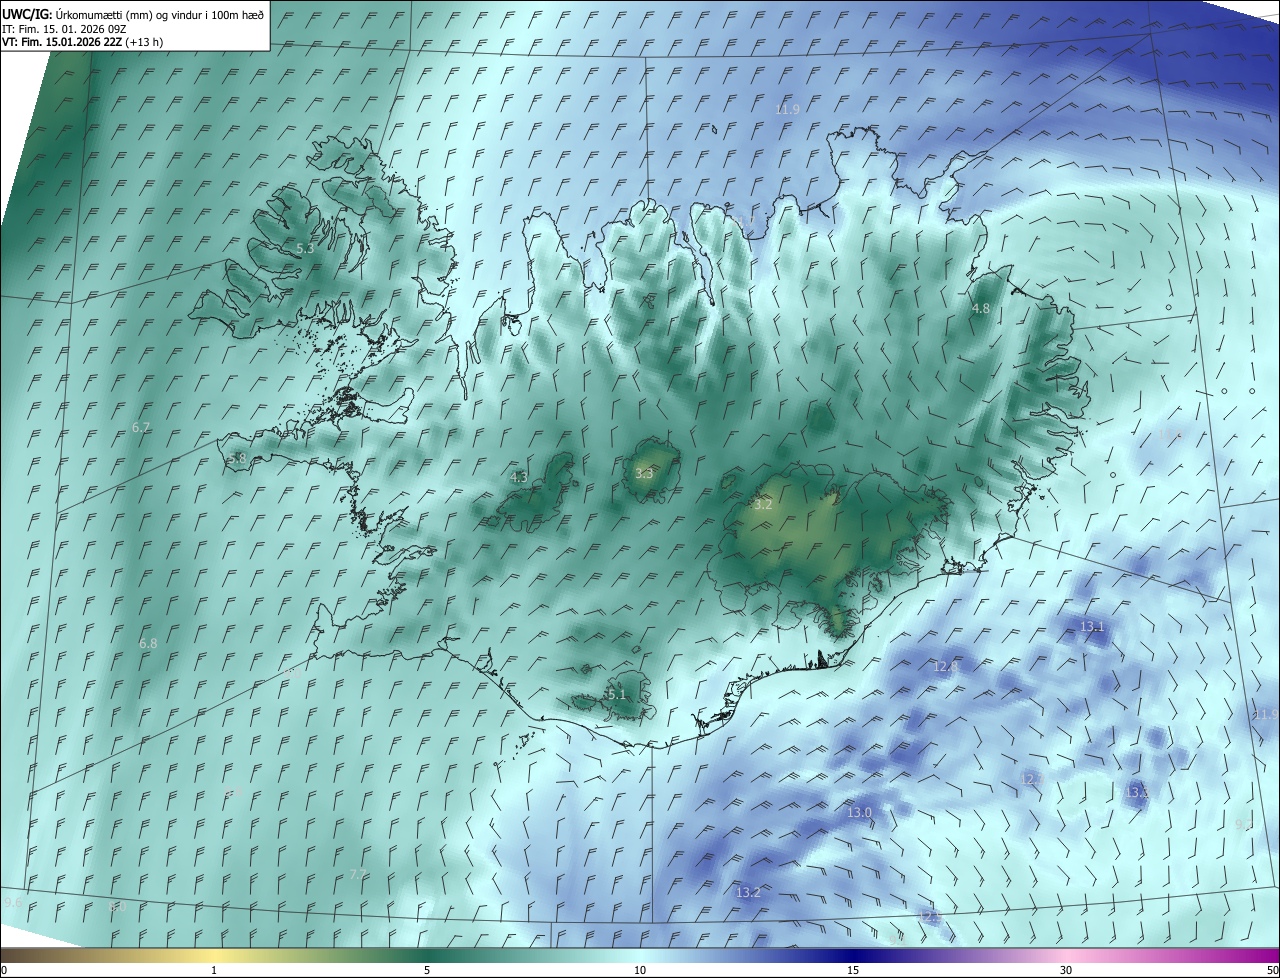
Task: Click the 6.8 value label on the map
Action: click(148, 644)
